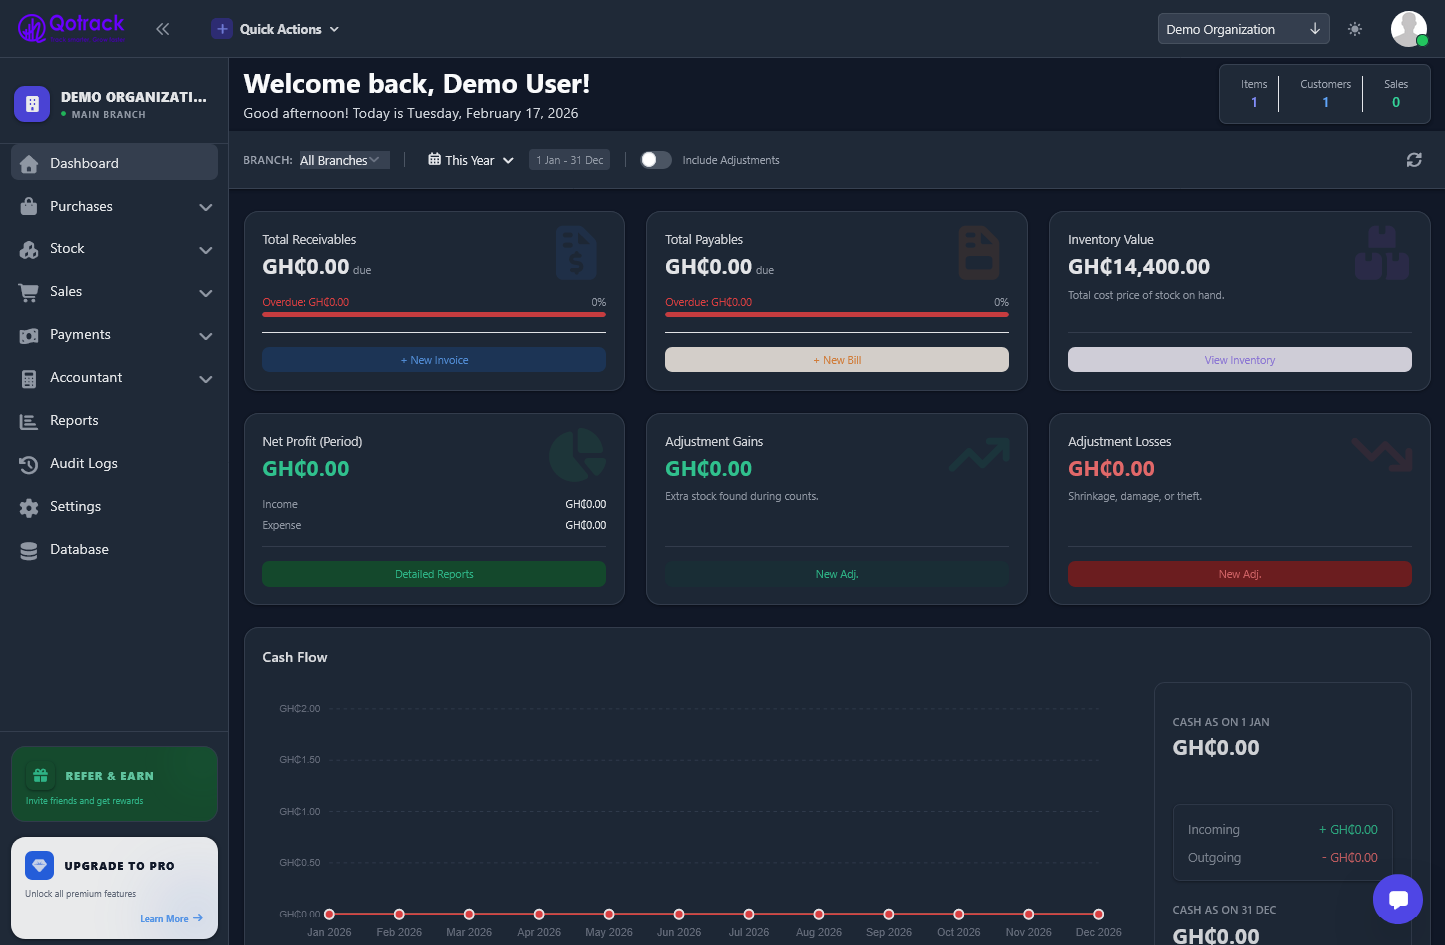The image size is (1445, 945).
Task: Expand the Stock submenu chevron
Action: (x=206, y=250)
